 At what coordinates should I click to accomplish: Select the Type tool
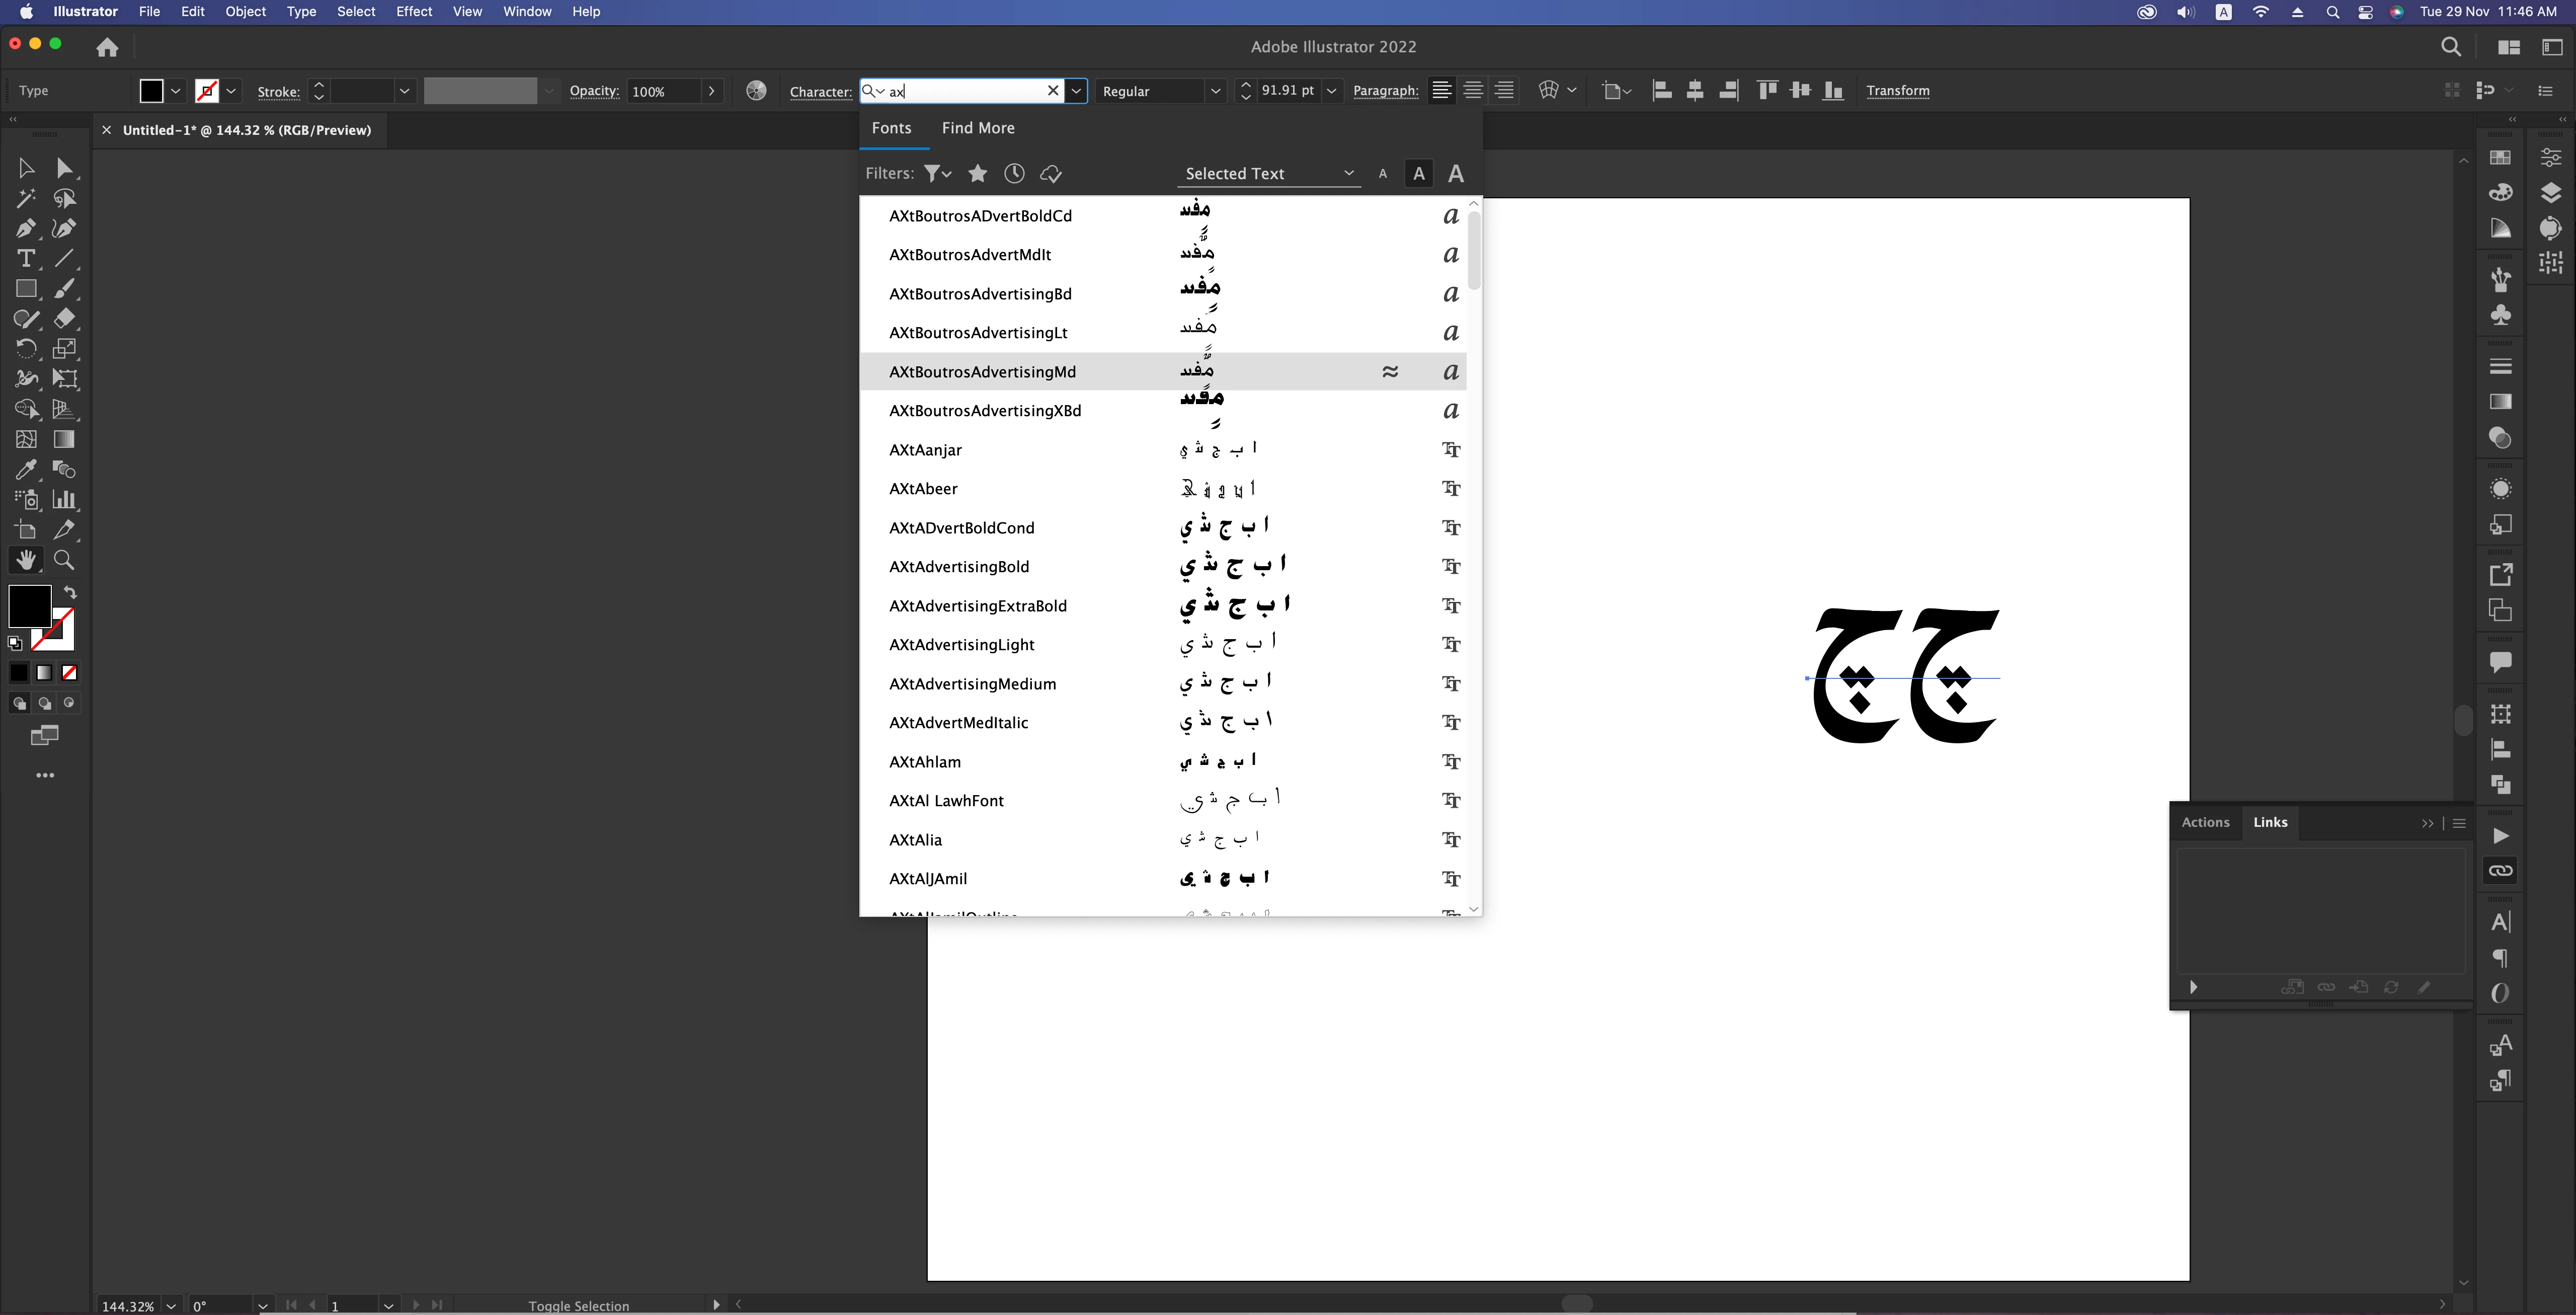[x=26, y=259]
